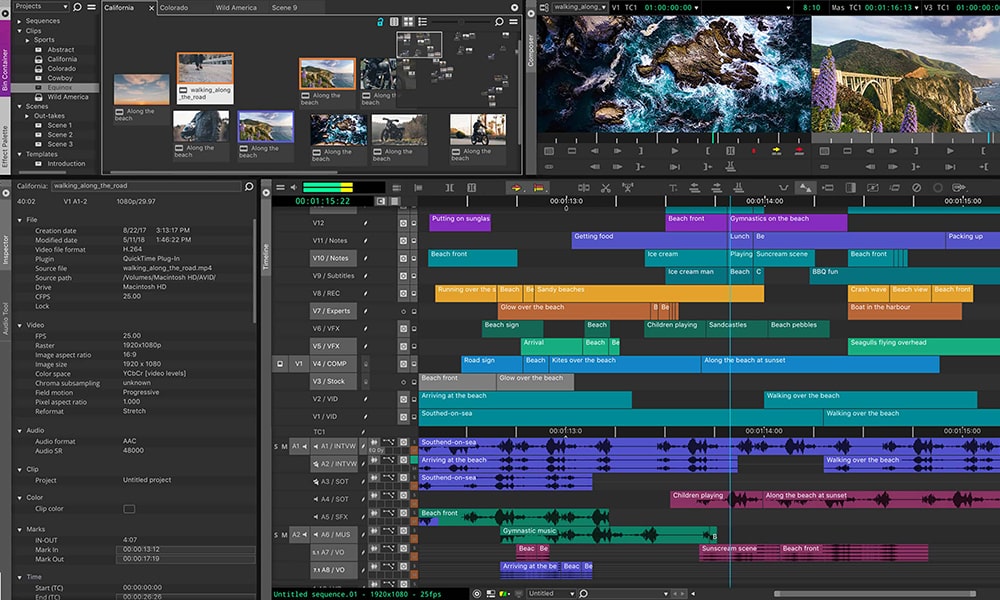The width and height of the screenshot is (1000, 600).
Task: Collapse the File section in Inspector
Action: [20, 220]
